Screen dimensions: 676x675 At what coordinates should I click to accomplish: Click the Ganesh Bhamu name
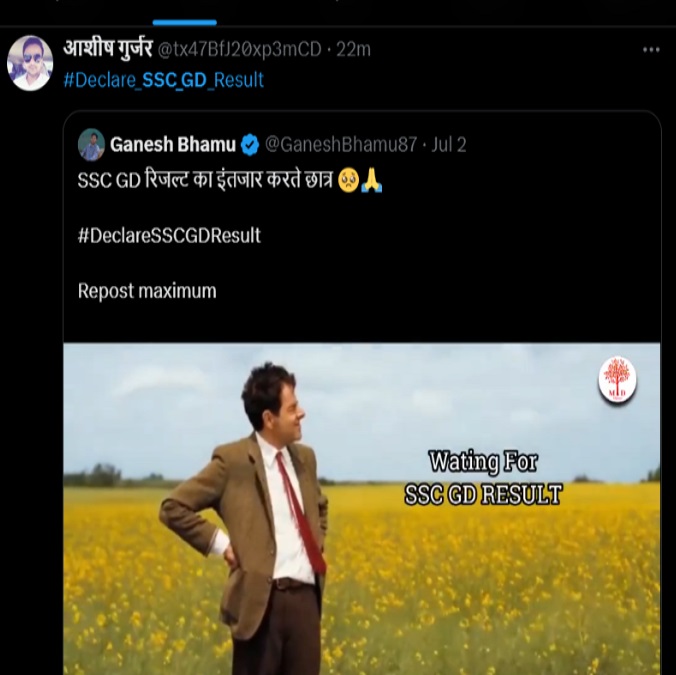(x=172, y=145)
